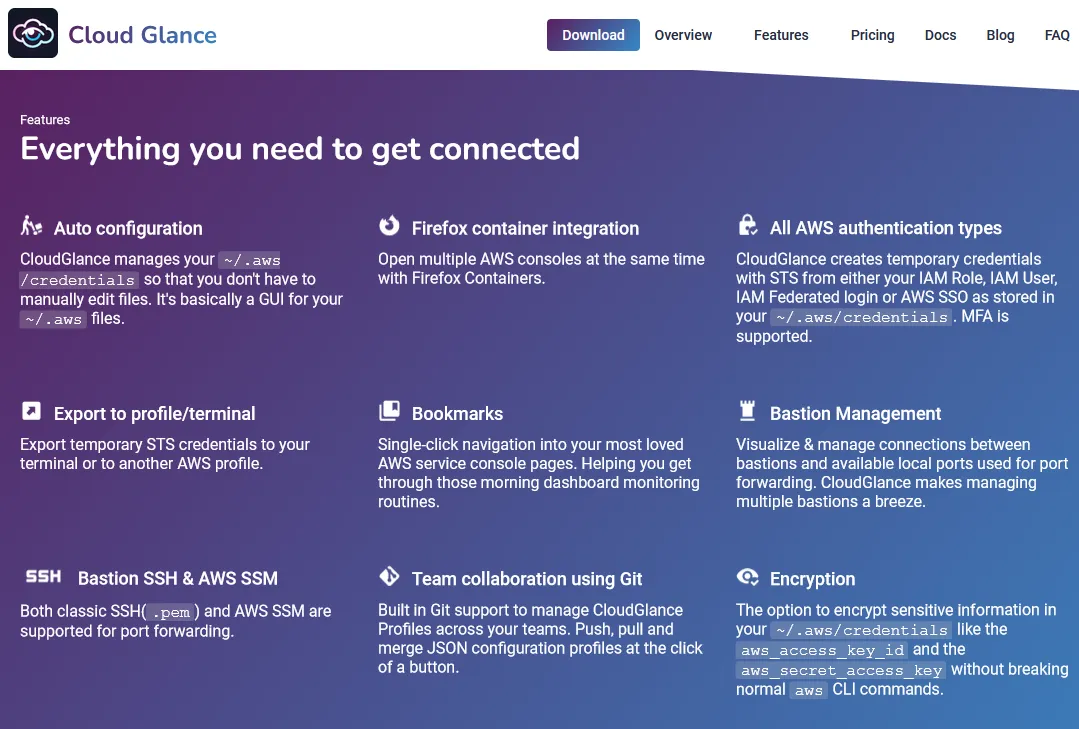Click the Everything you need to get connected heading
Image resolution: width=1079 pixels, height=729 pixels.
(299, 148)
